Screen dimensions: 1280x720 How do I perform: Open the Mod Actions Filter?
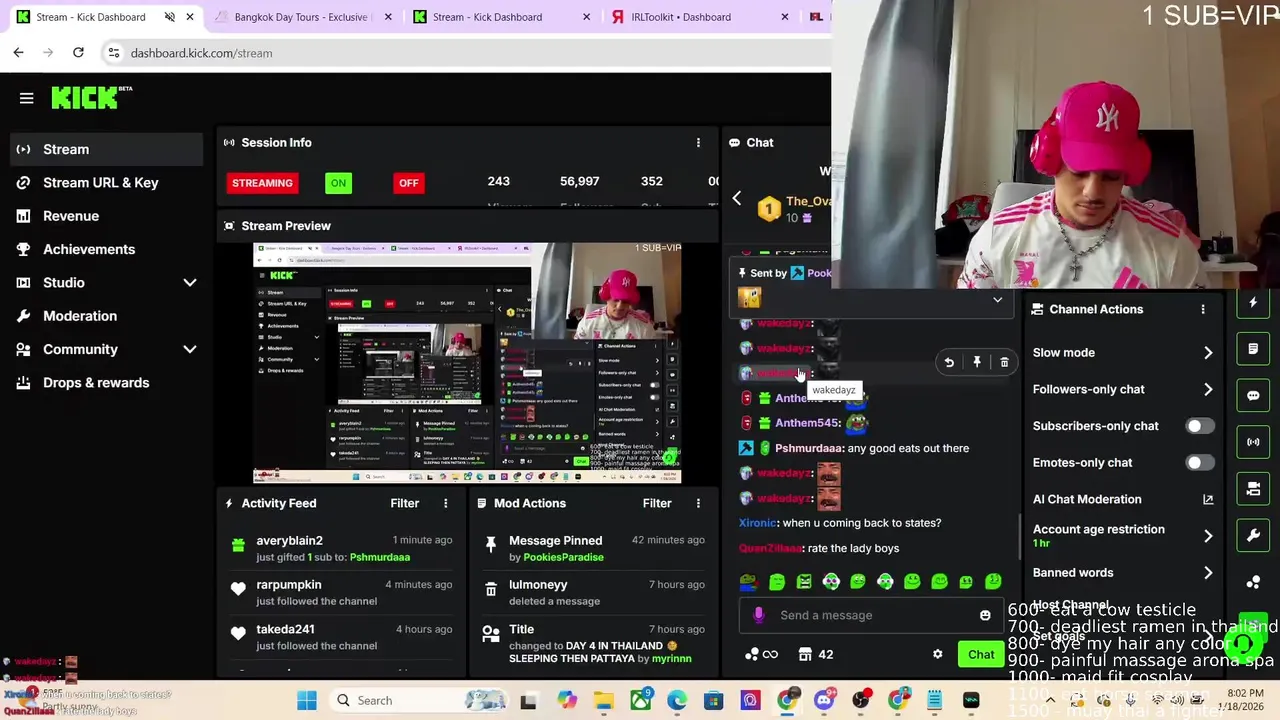tap(657, 503)
